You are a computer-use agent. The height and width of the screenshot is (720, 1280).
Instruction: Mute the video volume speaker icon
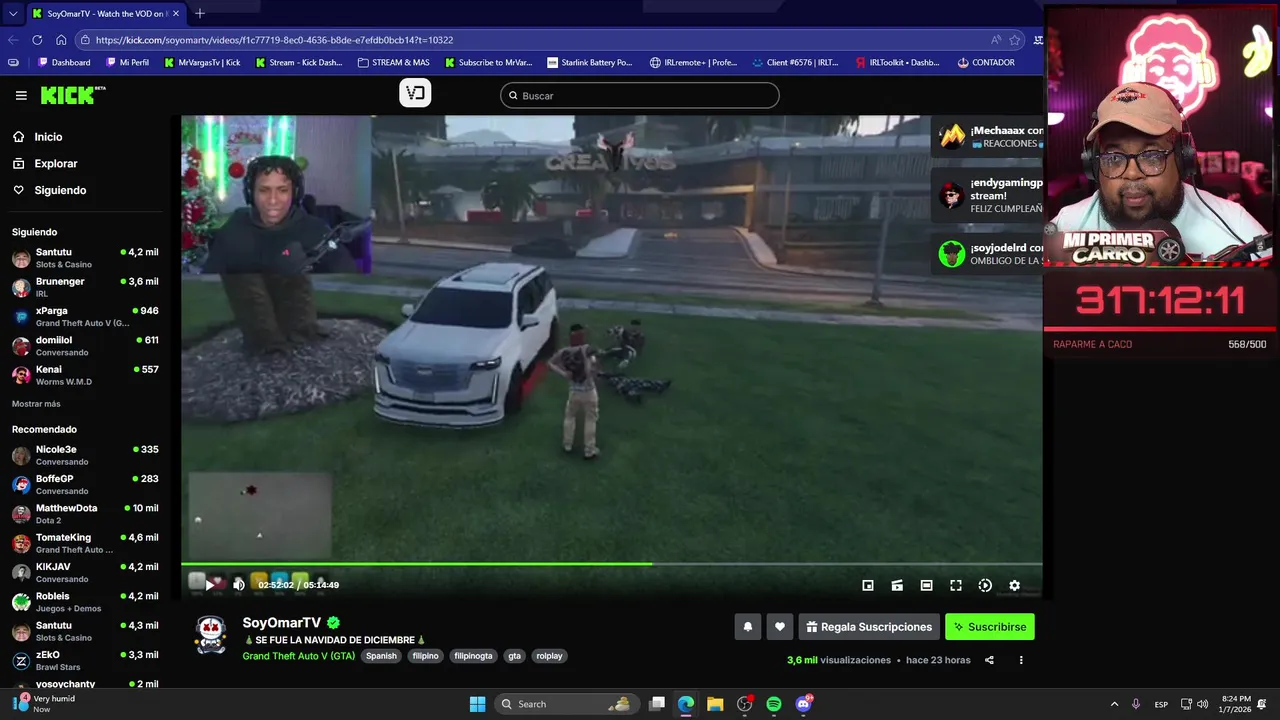238,585
